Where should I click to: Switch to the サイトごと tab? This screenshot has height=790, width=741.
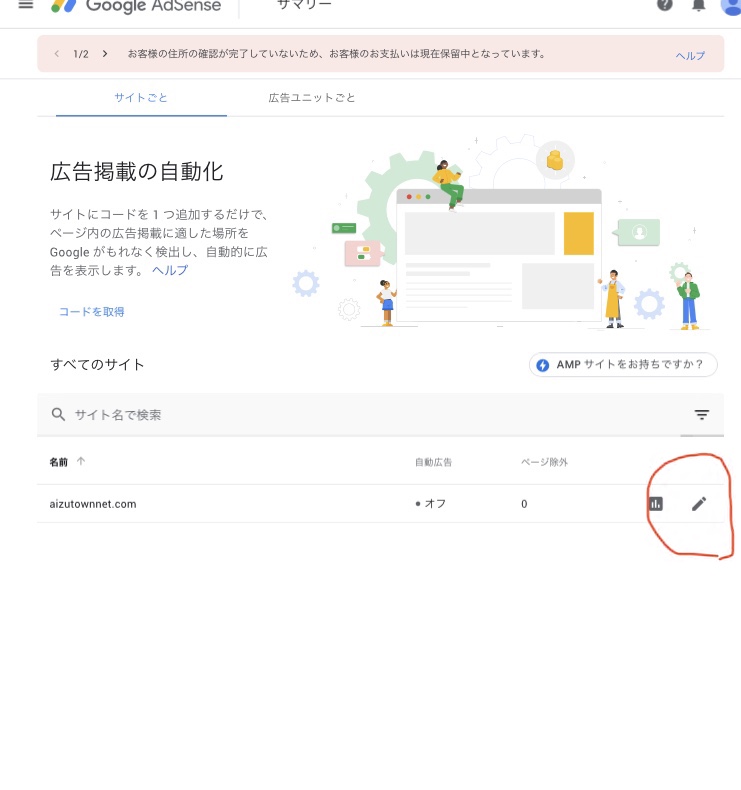[141, 98]
